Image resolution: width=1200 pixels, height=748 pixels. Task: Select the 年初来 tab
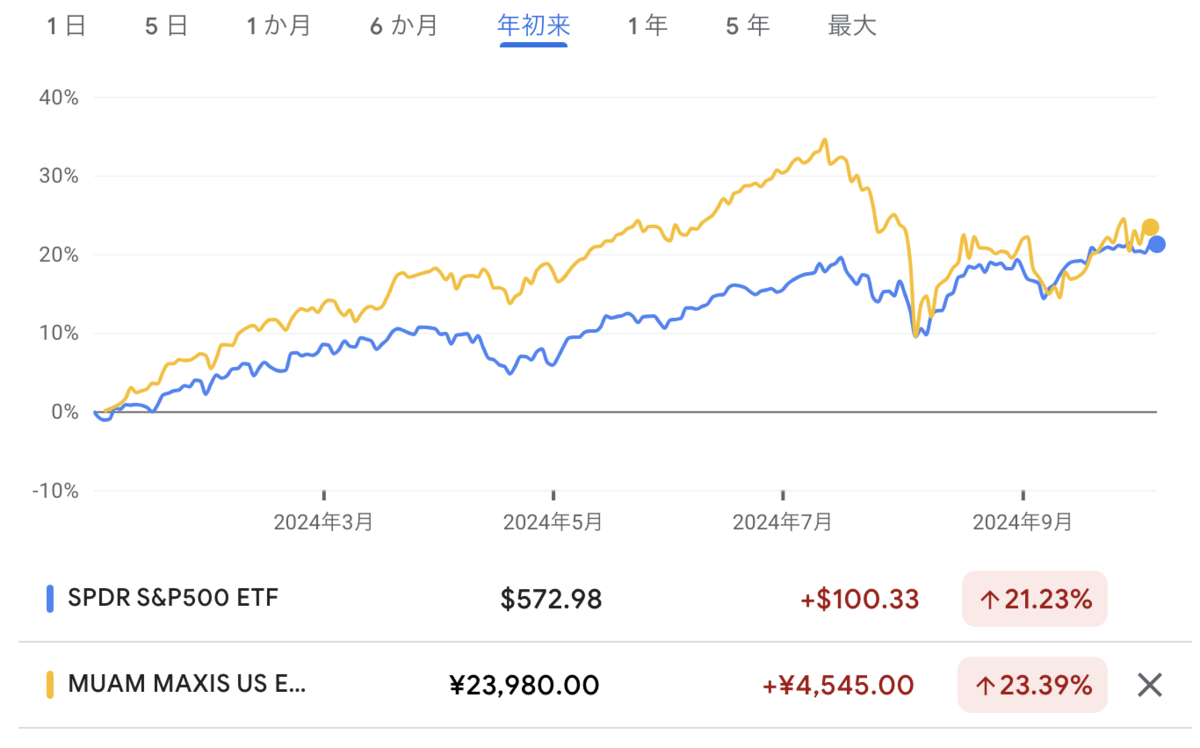tap(533, 26)
